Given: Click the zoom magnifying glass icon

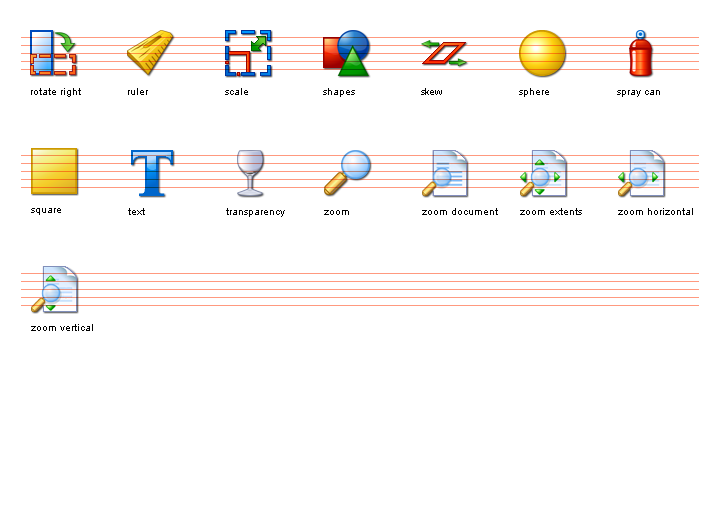Looking at the screenshot, I should (347, 173).
